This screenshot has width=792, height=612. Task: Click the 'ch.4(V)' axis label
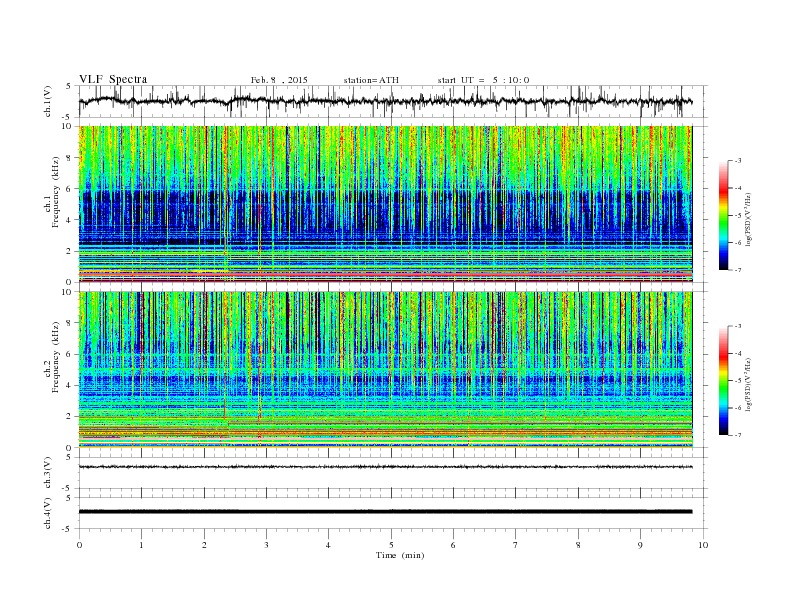point(48,513)
